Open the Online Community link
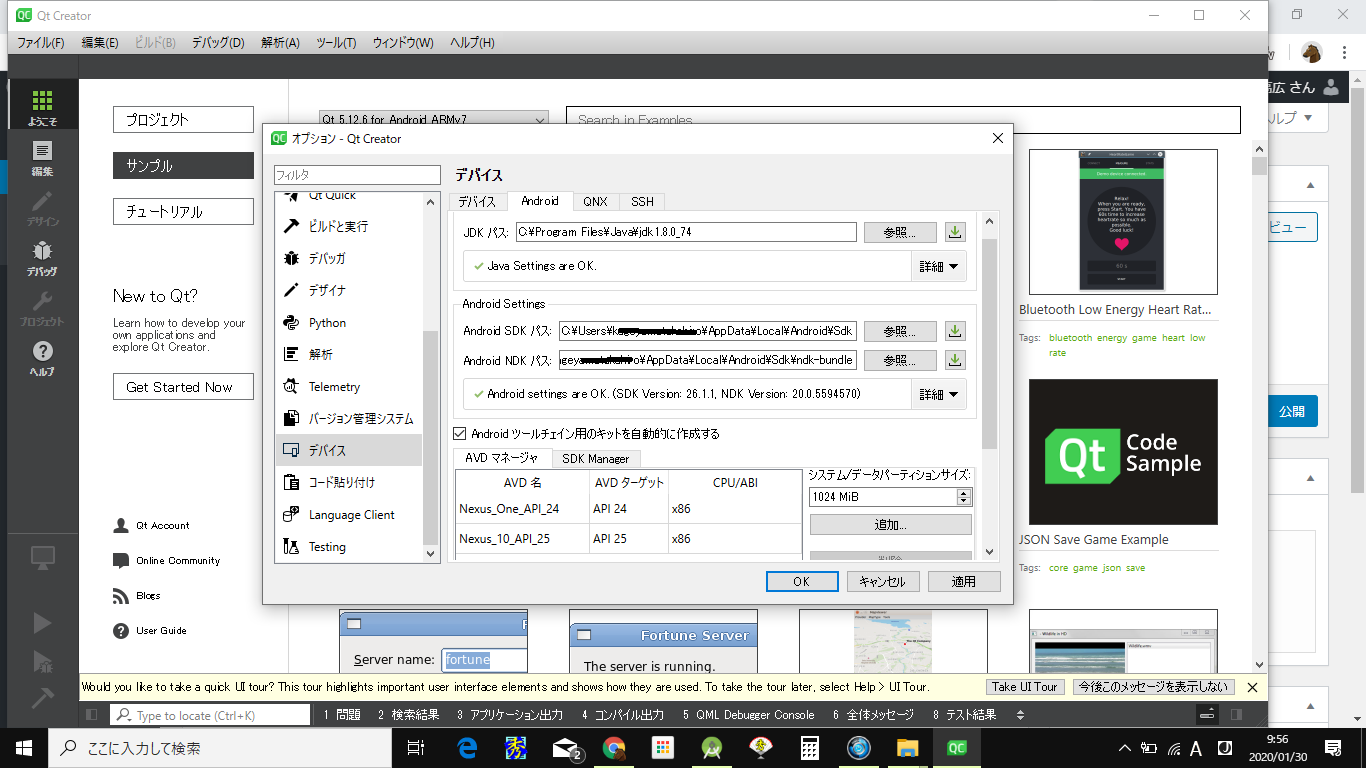The image size is (1366, 768). [178, 560]
